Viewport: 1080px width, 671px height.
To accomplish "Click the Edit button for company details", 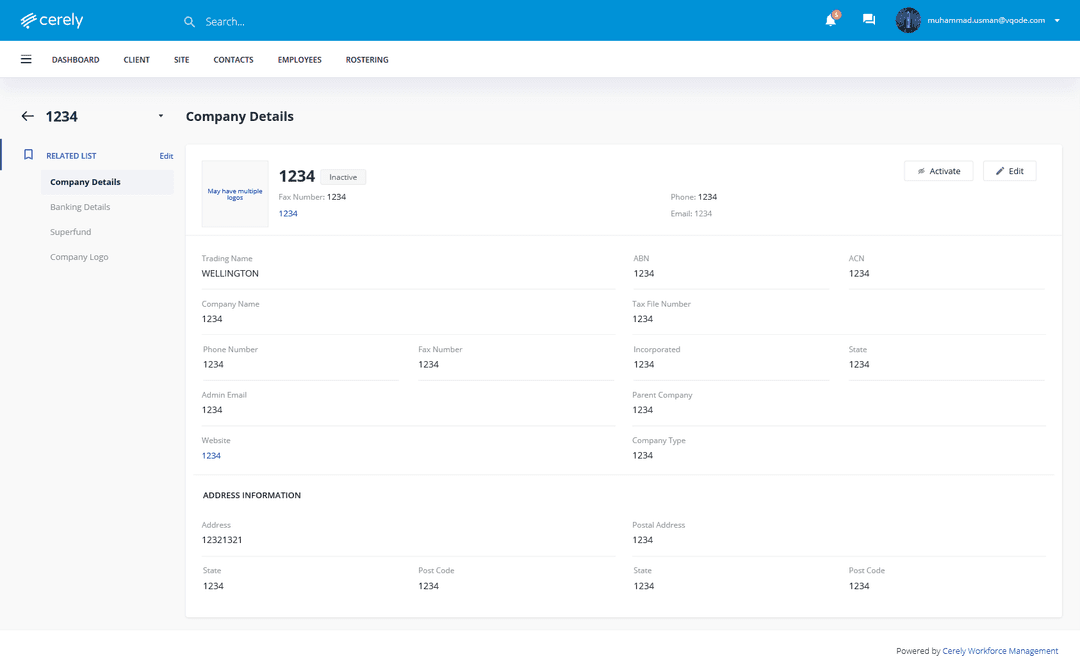I will point(1009,170).
